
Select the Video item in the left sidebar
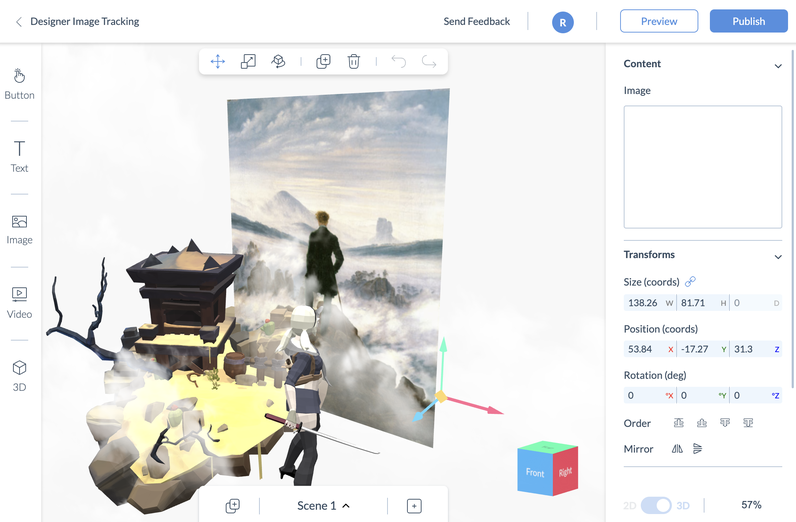(x=19, y=301)
